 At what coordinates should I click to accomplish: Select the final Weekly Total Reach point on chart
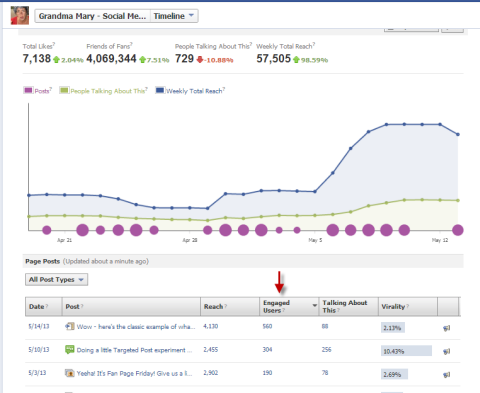point(458,134)
